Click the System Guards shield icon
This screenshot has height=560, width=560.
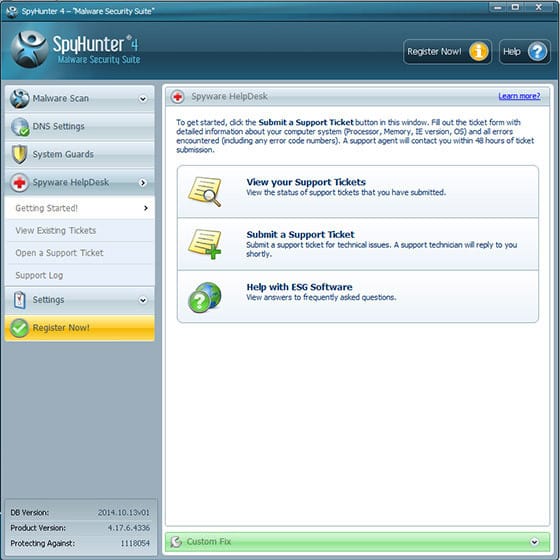point(20,154)
